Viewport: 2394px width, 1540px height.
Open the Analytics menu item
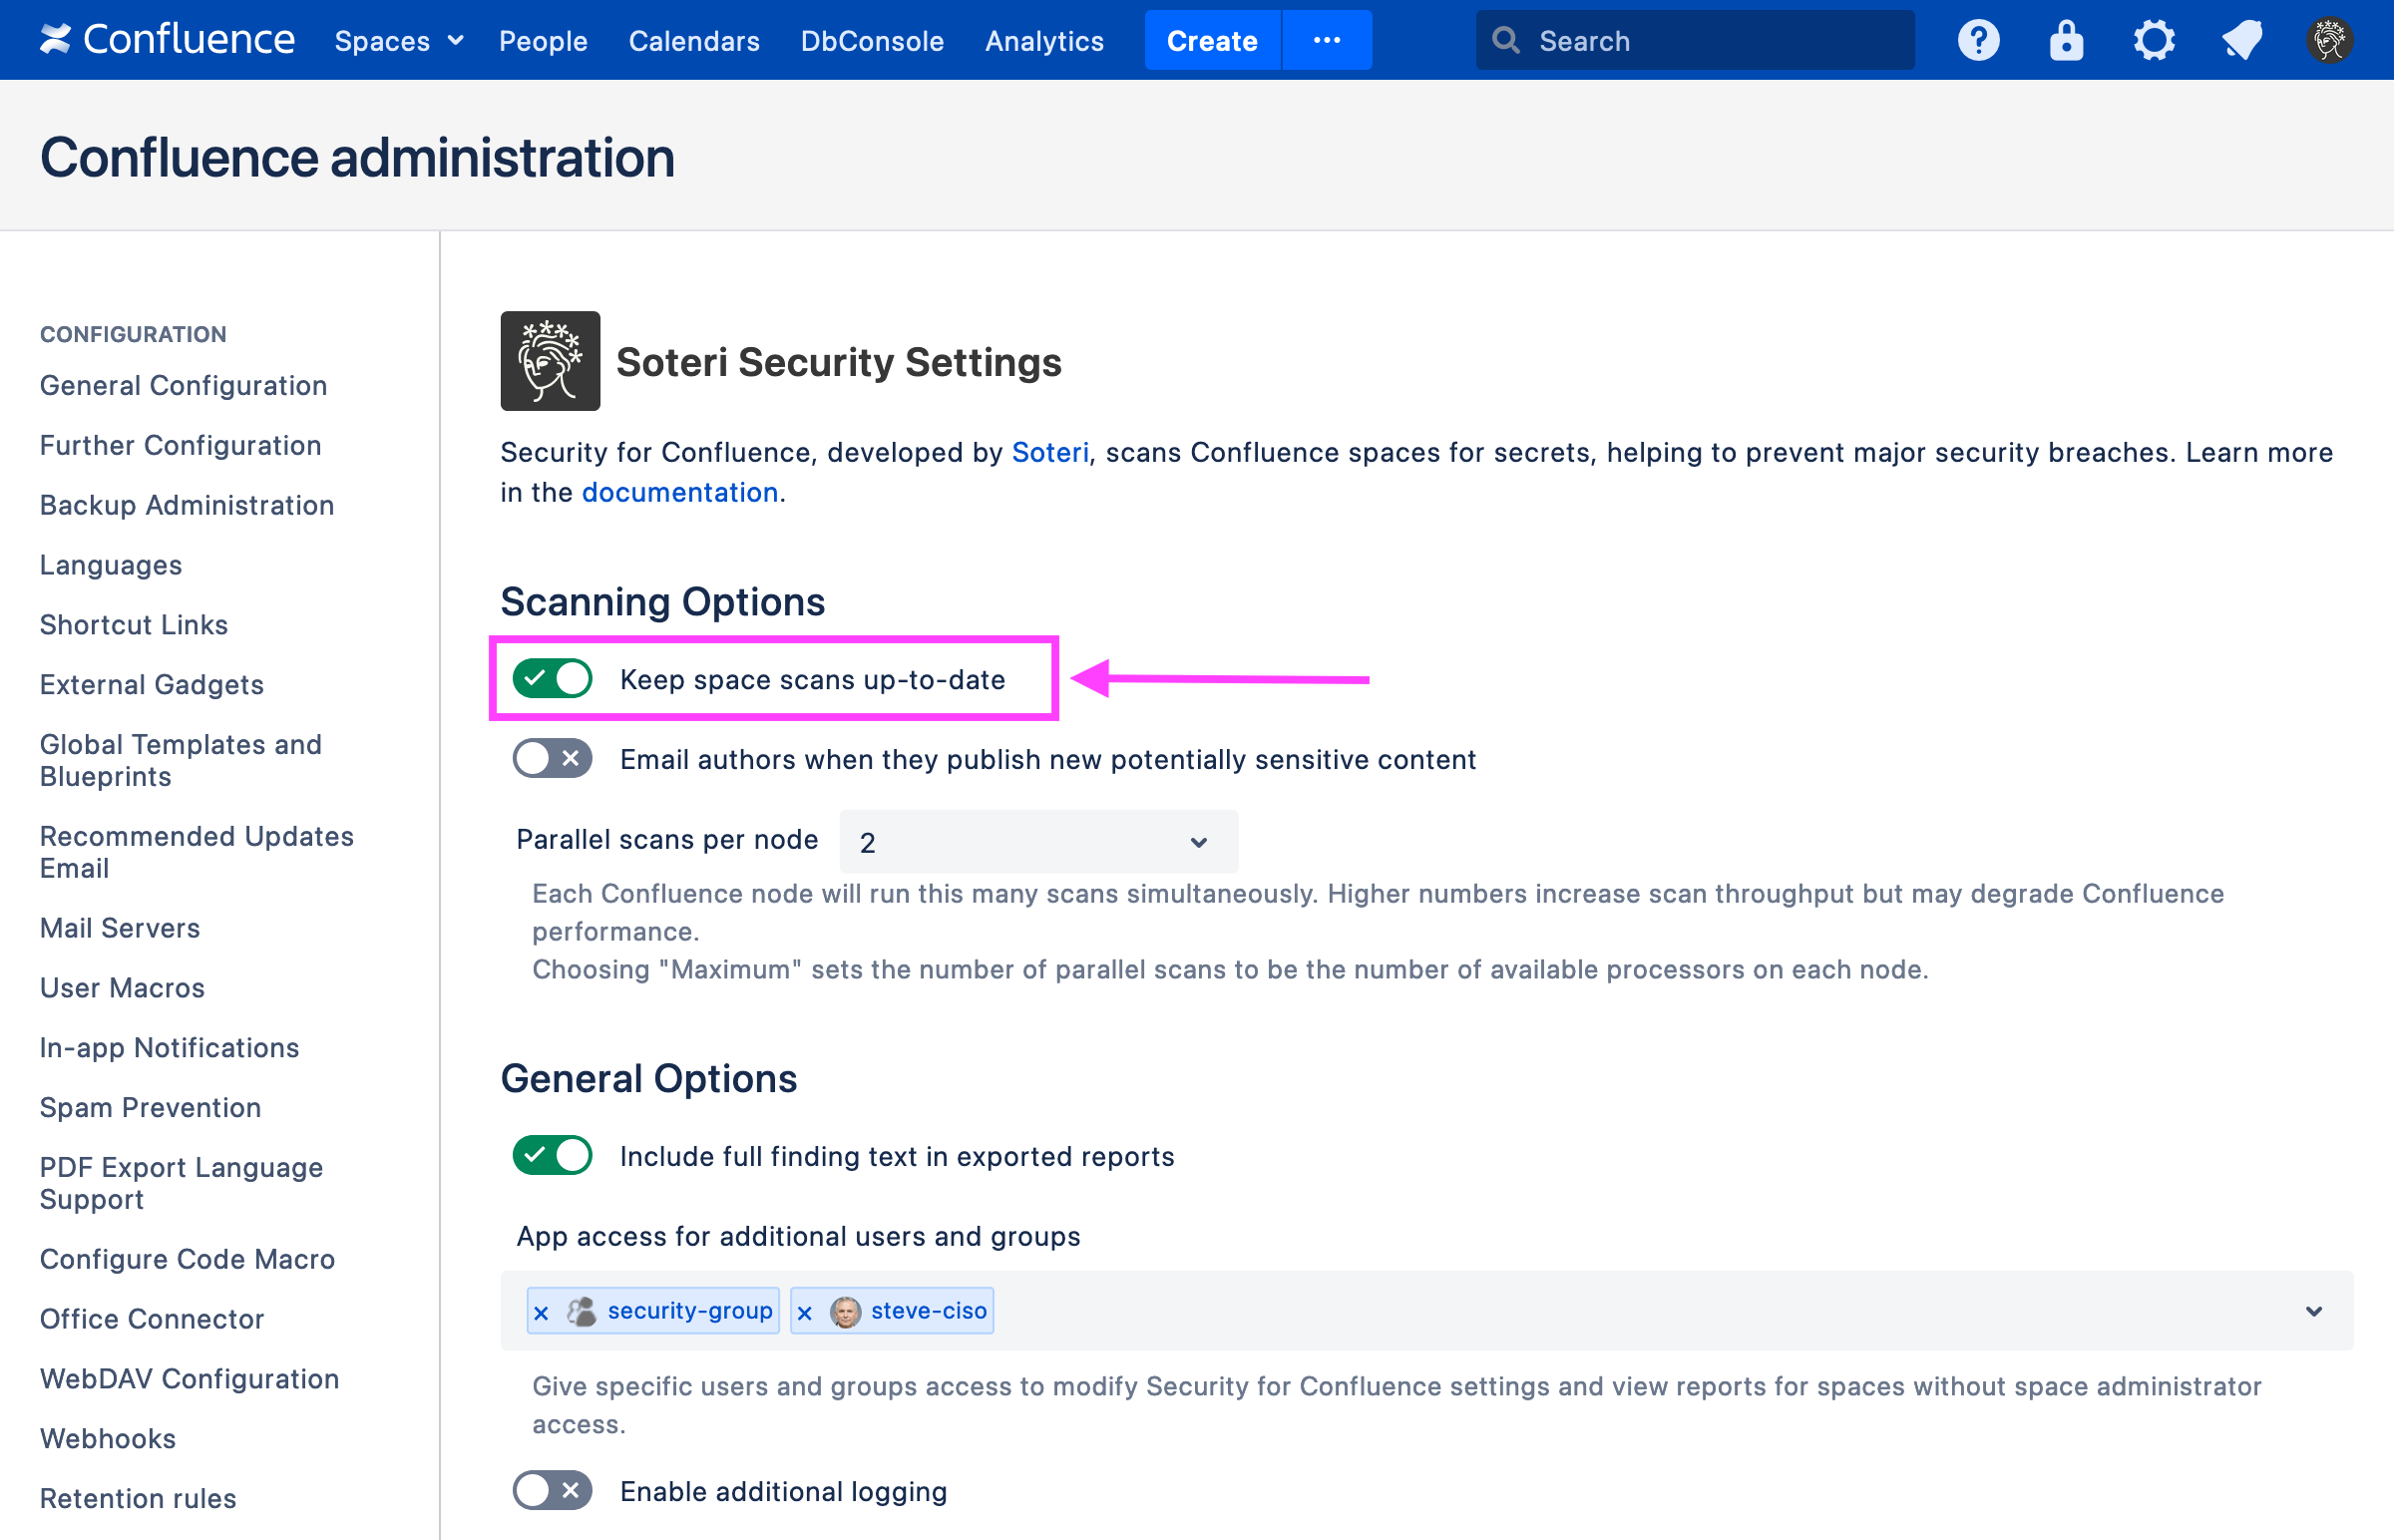pos(1043,41)
